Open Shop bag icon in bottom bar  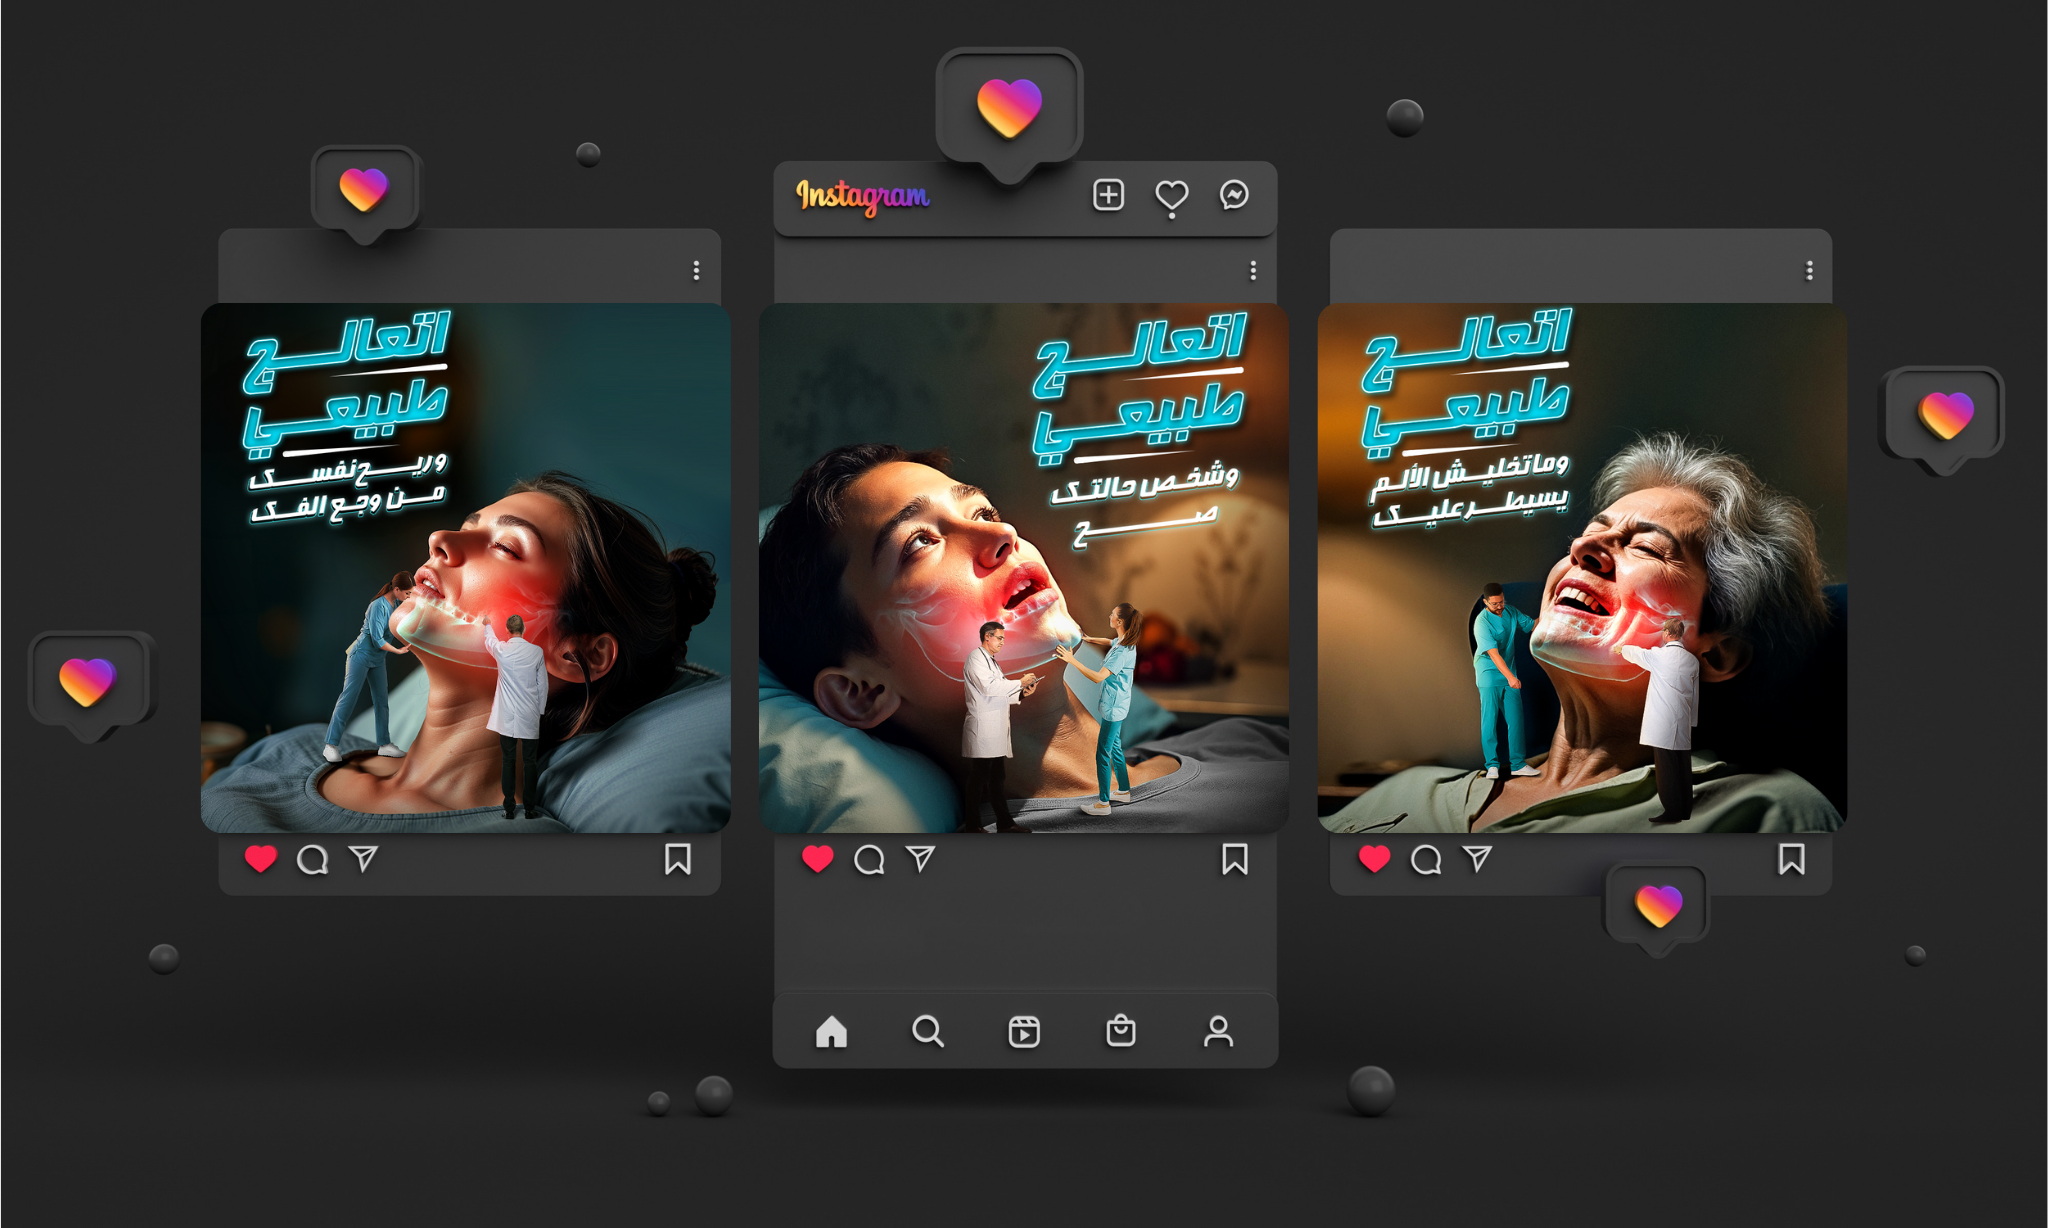[1121, 1031]
